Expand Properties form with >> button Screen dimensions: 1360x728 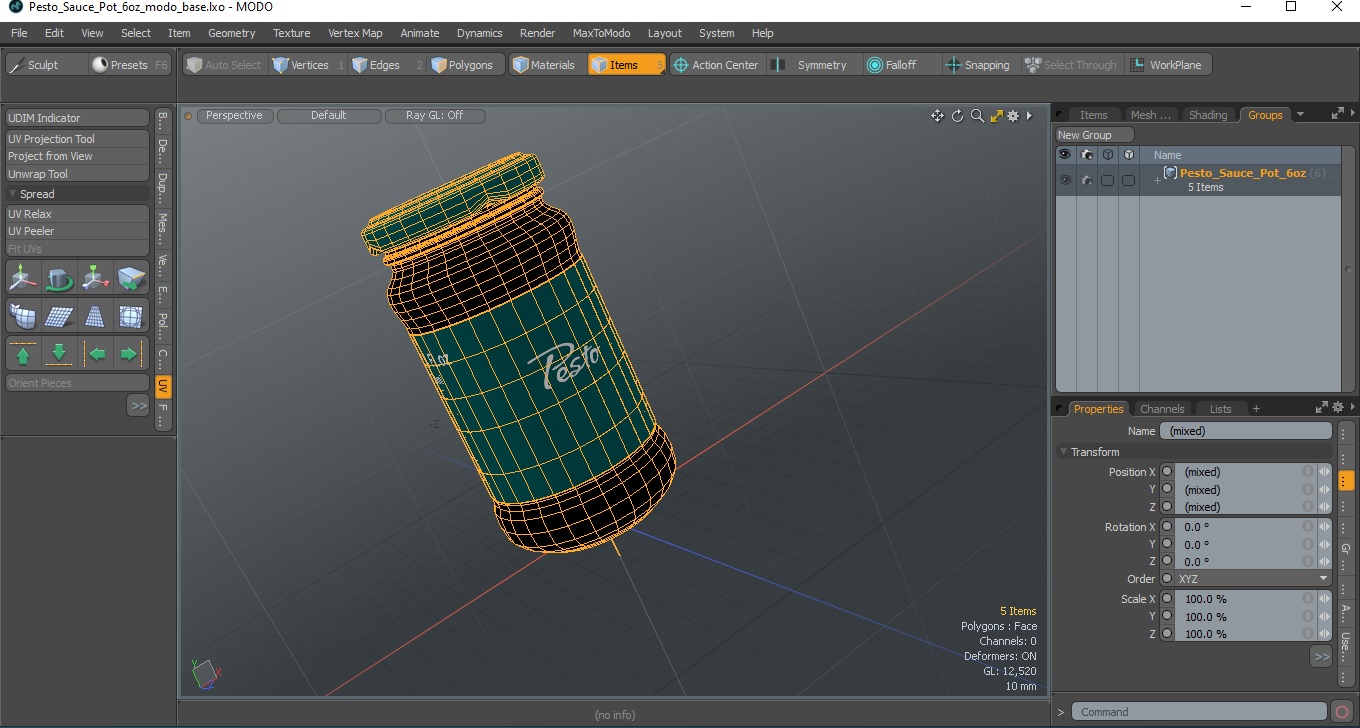[1321, 657]
